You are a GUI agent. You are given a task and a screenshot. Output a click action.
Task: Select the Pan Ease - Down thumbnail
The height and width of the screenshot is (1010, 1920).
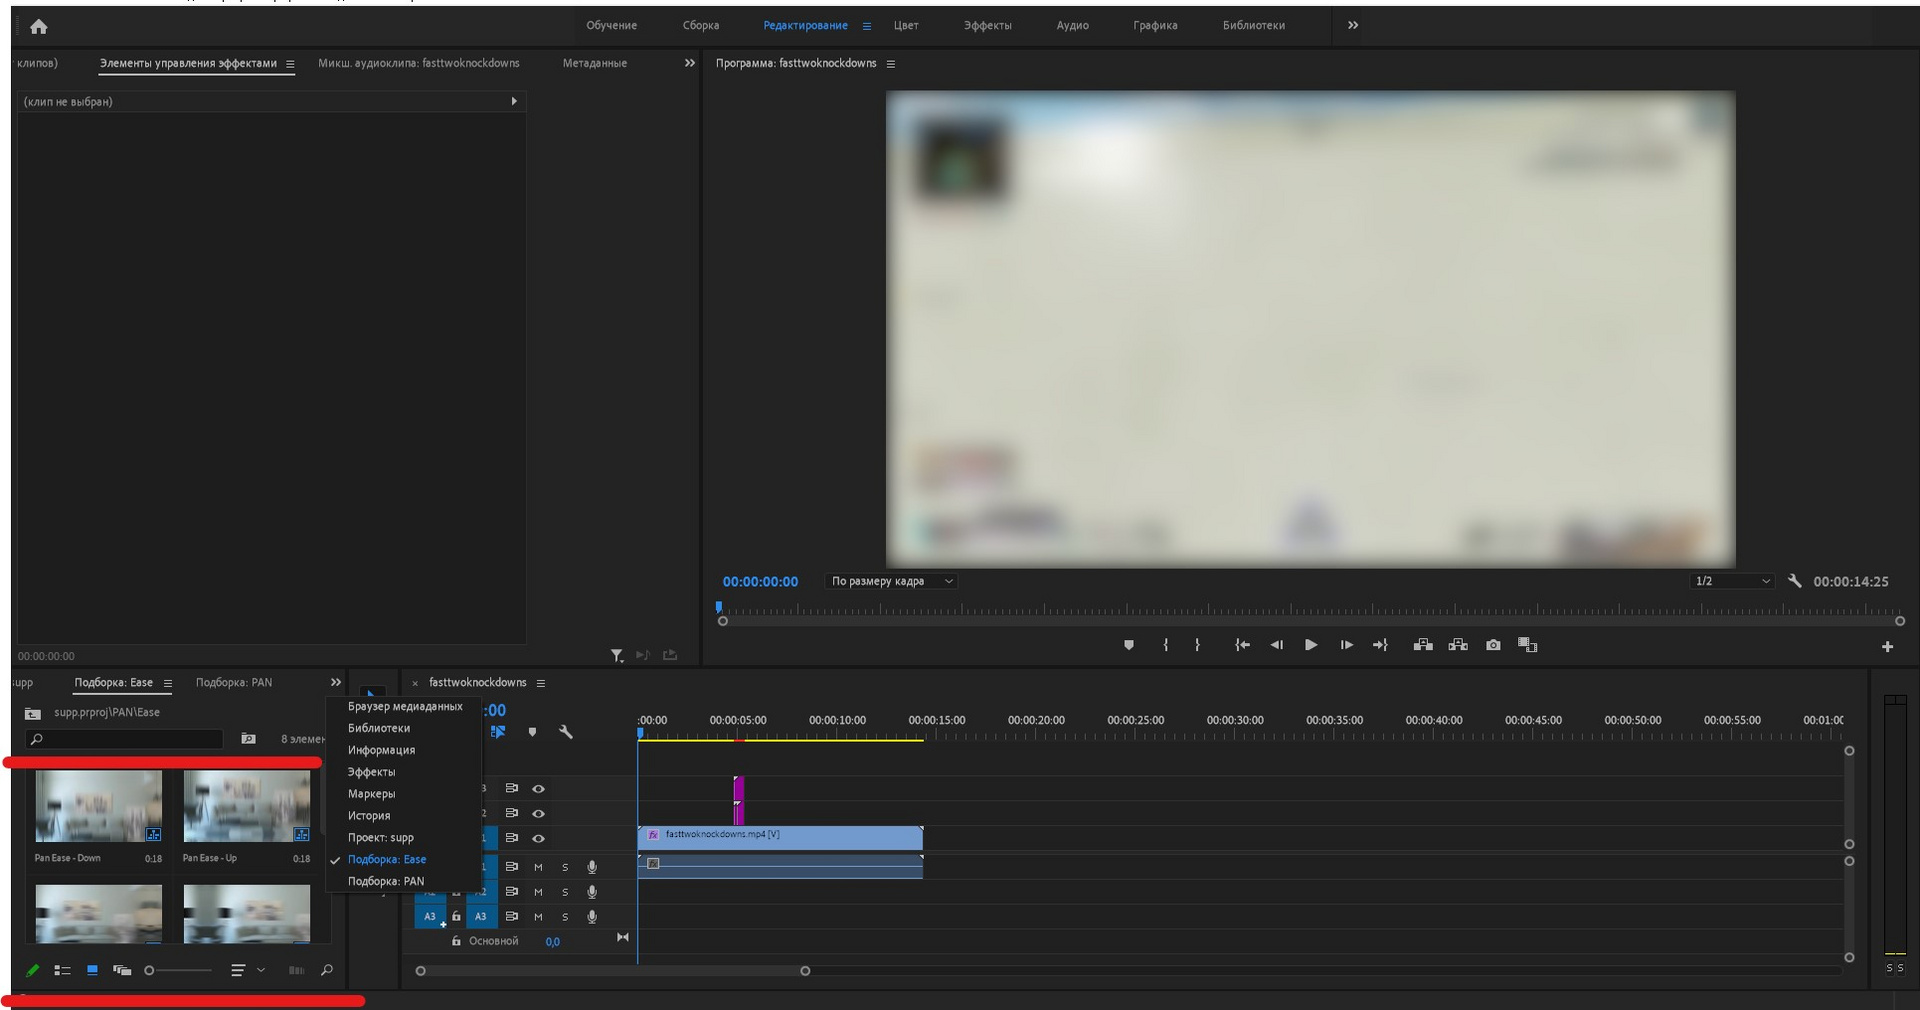(98, 807)
